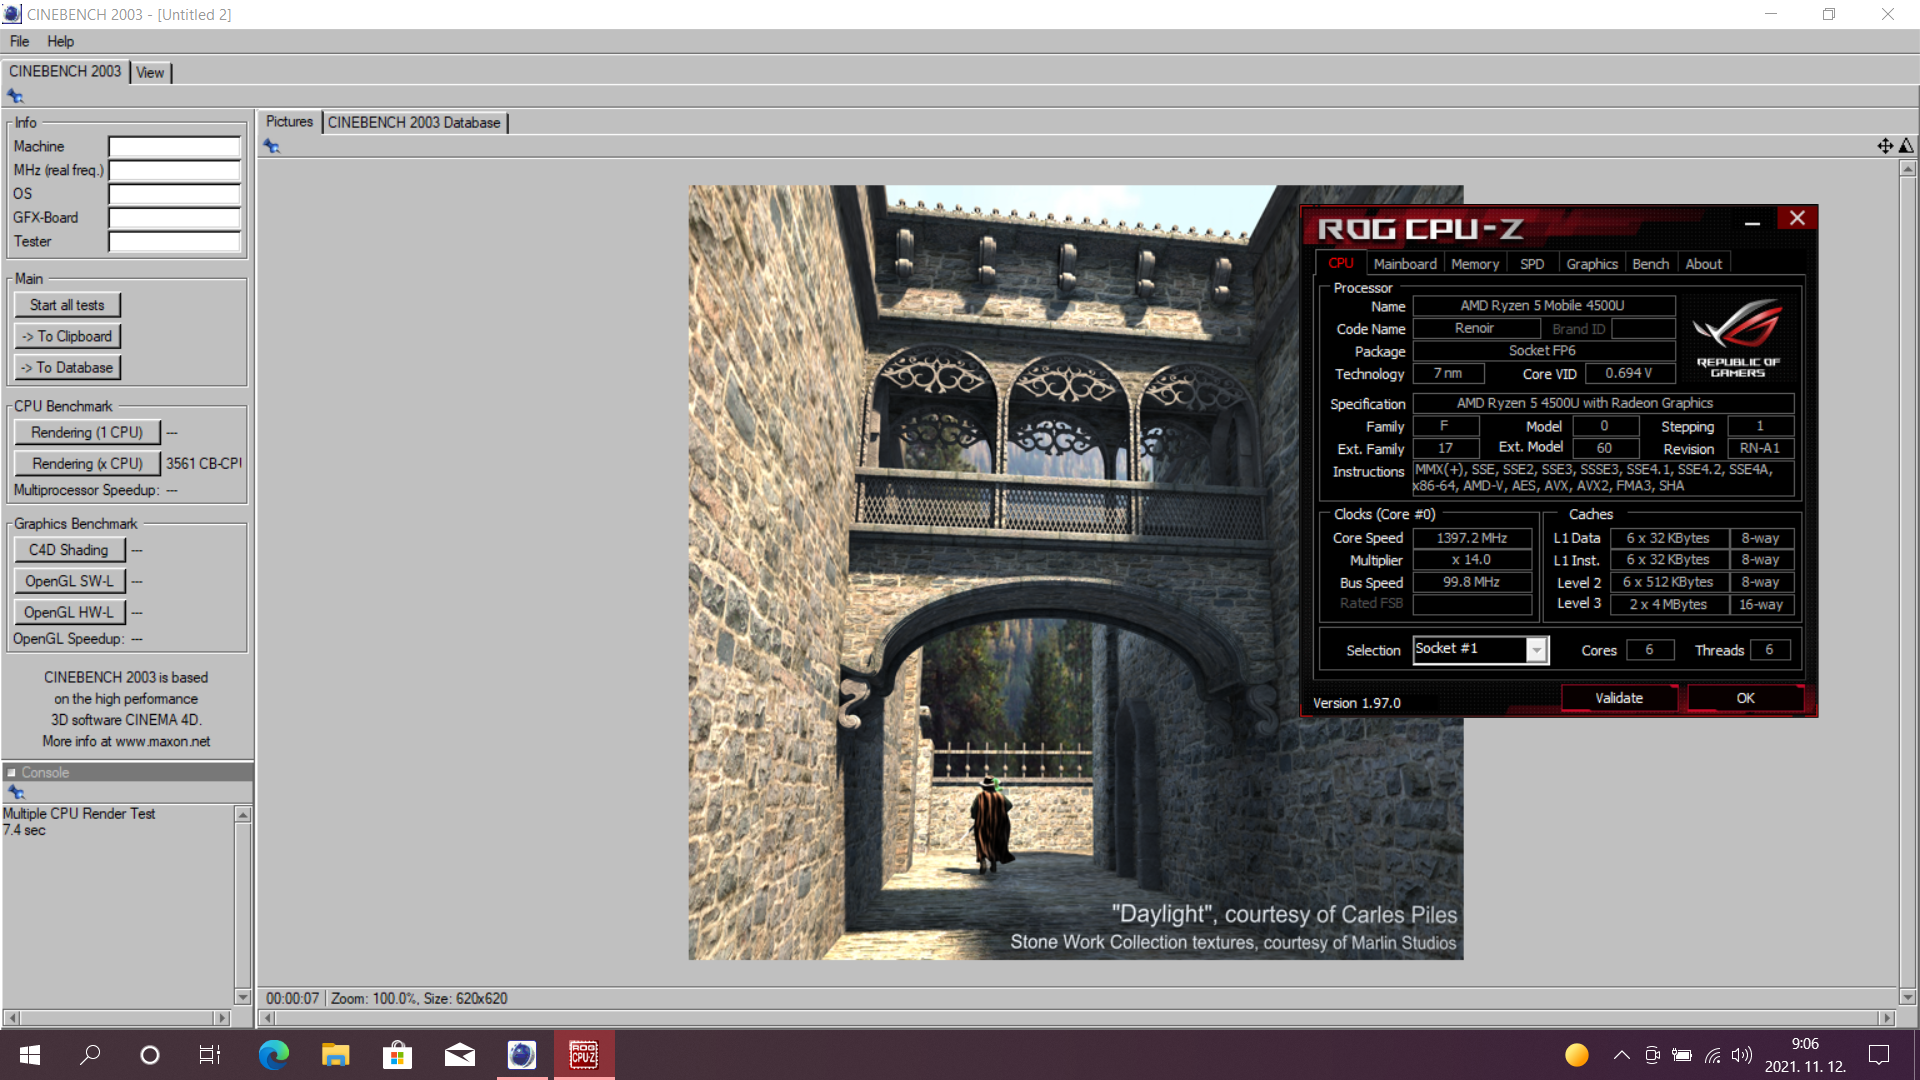Open taskbar Search
The width and height of the screenshot is (1920, 1080).
point(90,1055)
